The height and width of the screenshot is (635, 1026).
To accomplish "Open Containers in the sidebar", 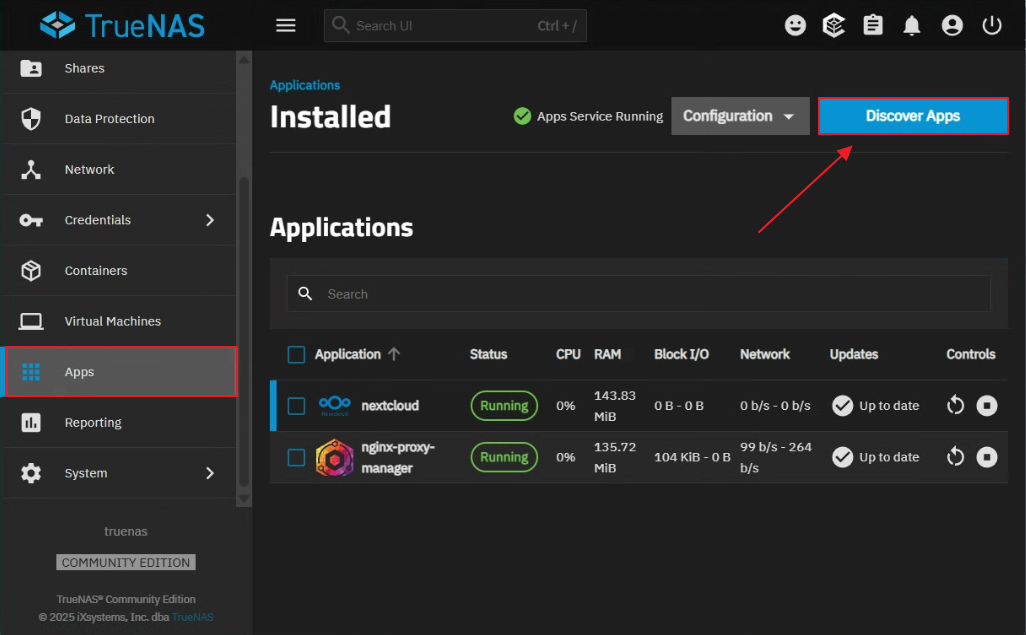I will pyautogui.click(x=118, y=270).
